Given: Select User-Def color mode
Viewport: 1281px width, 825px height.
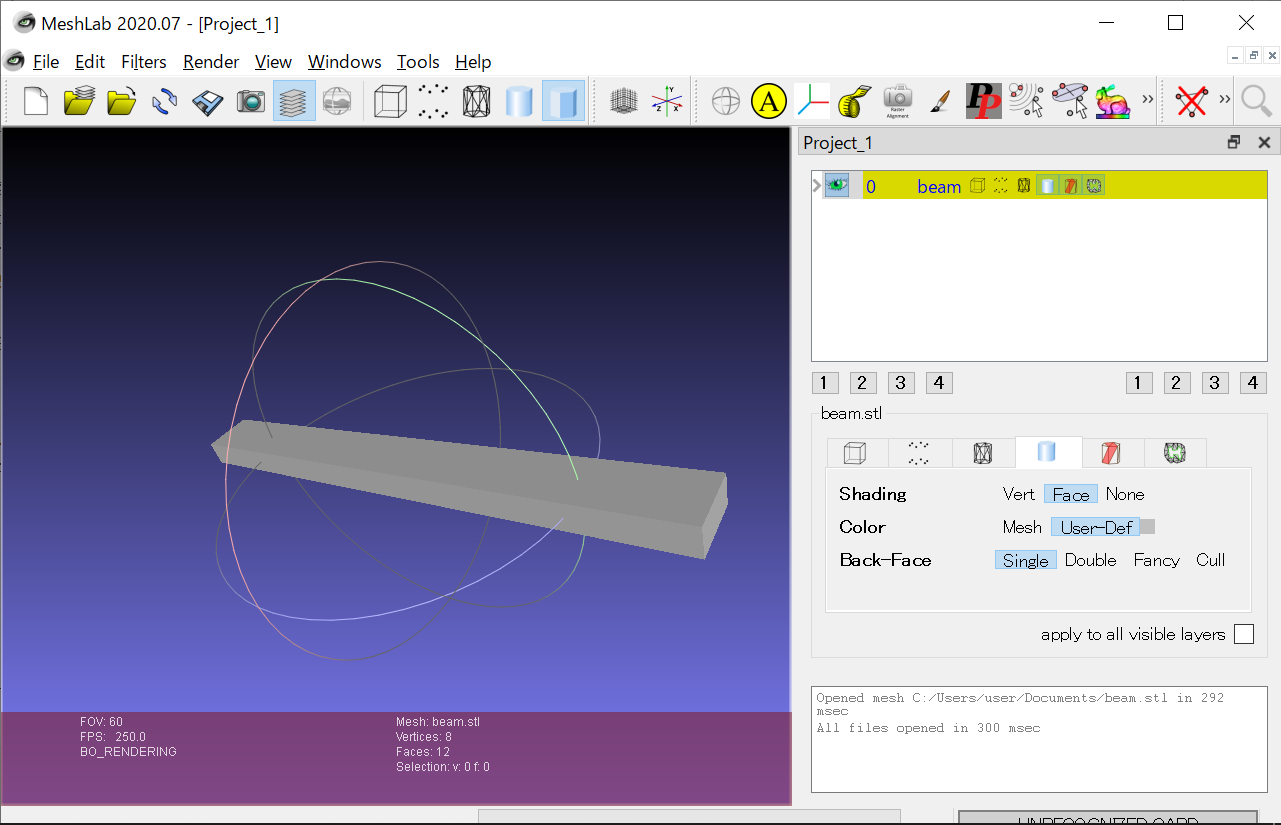Looking at the screenshot, I should 1095,527.
